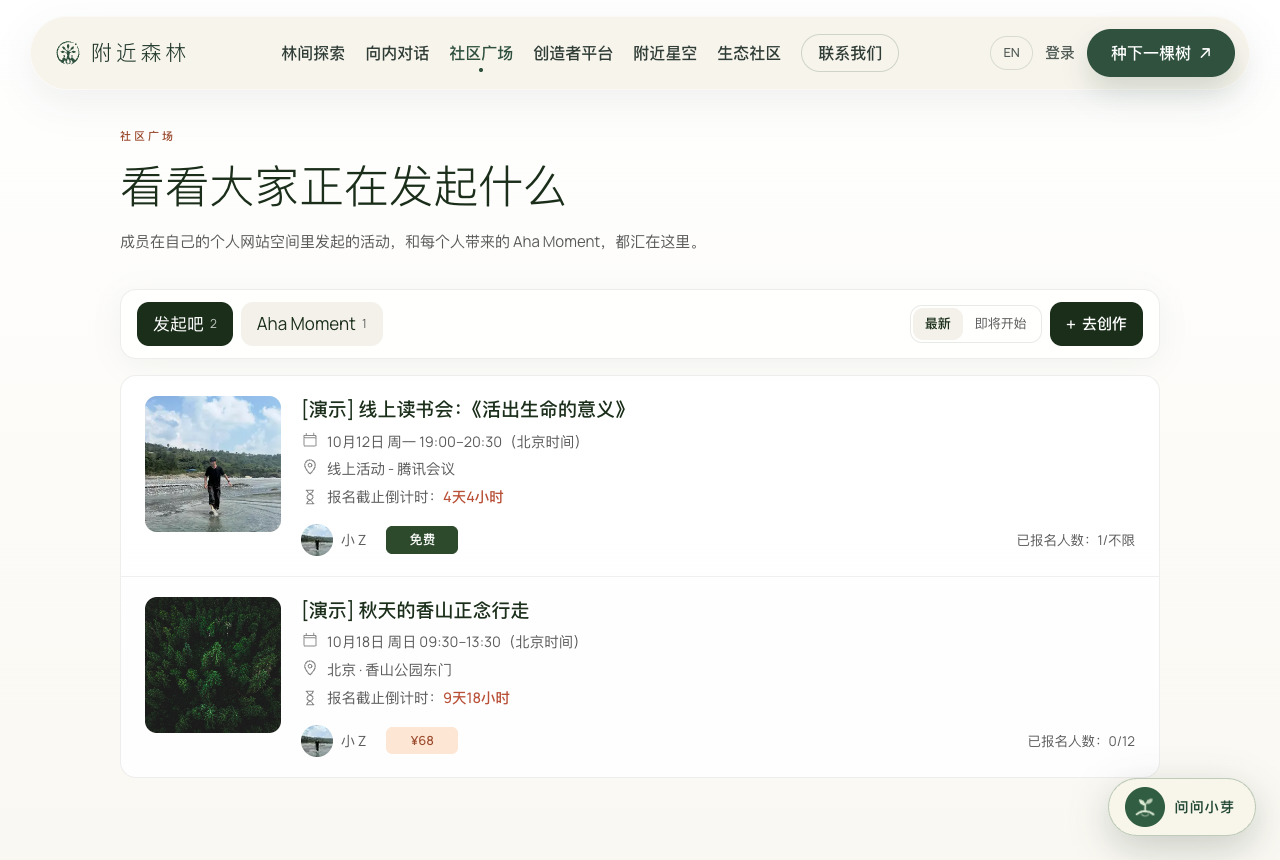Click the hourglass icon beside 9天18小时 countdown
The width and height of the screenshot is (1280, 860).
(310, 697)
